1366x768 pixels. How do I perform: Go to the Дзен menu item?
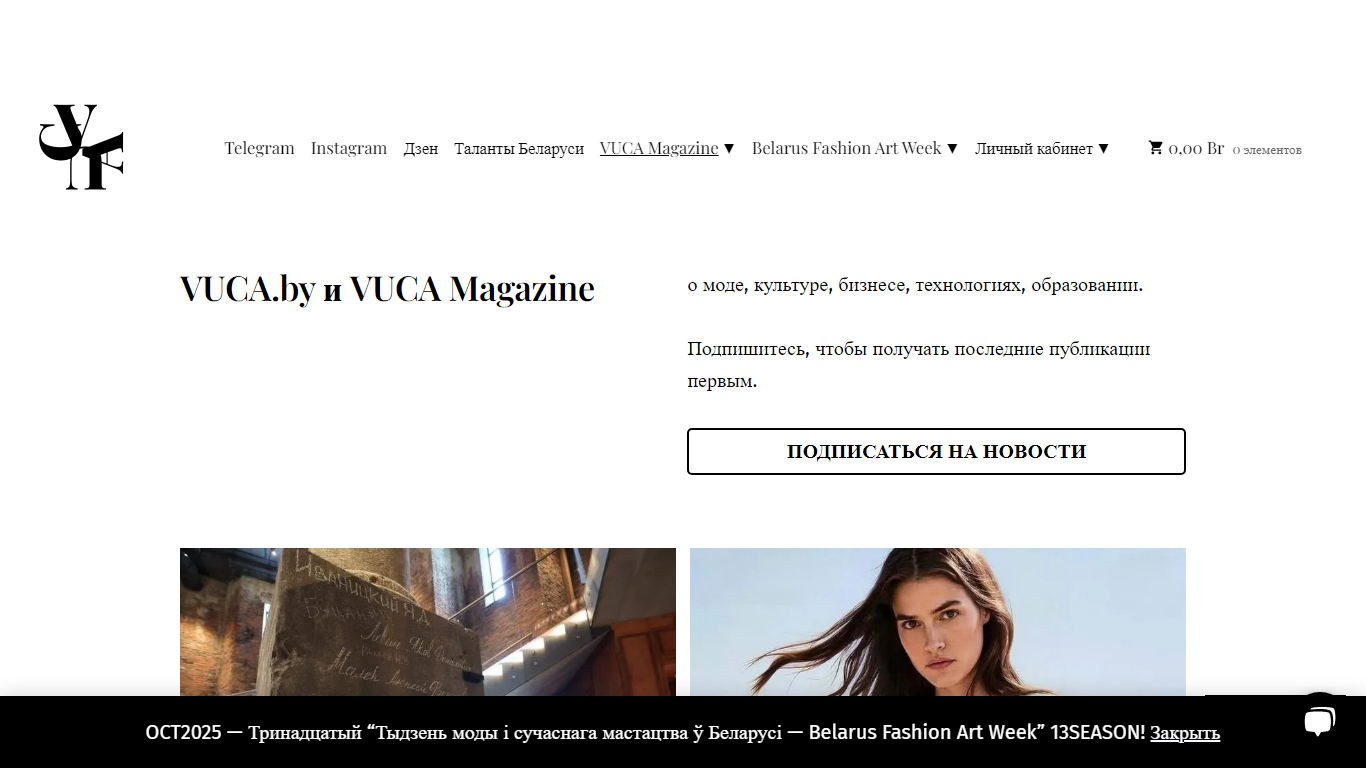click(421, 148)
